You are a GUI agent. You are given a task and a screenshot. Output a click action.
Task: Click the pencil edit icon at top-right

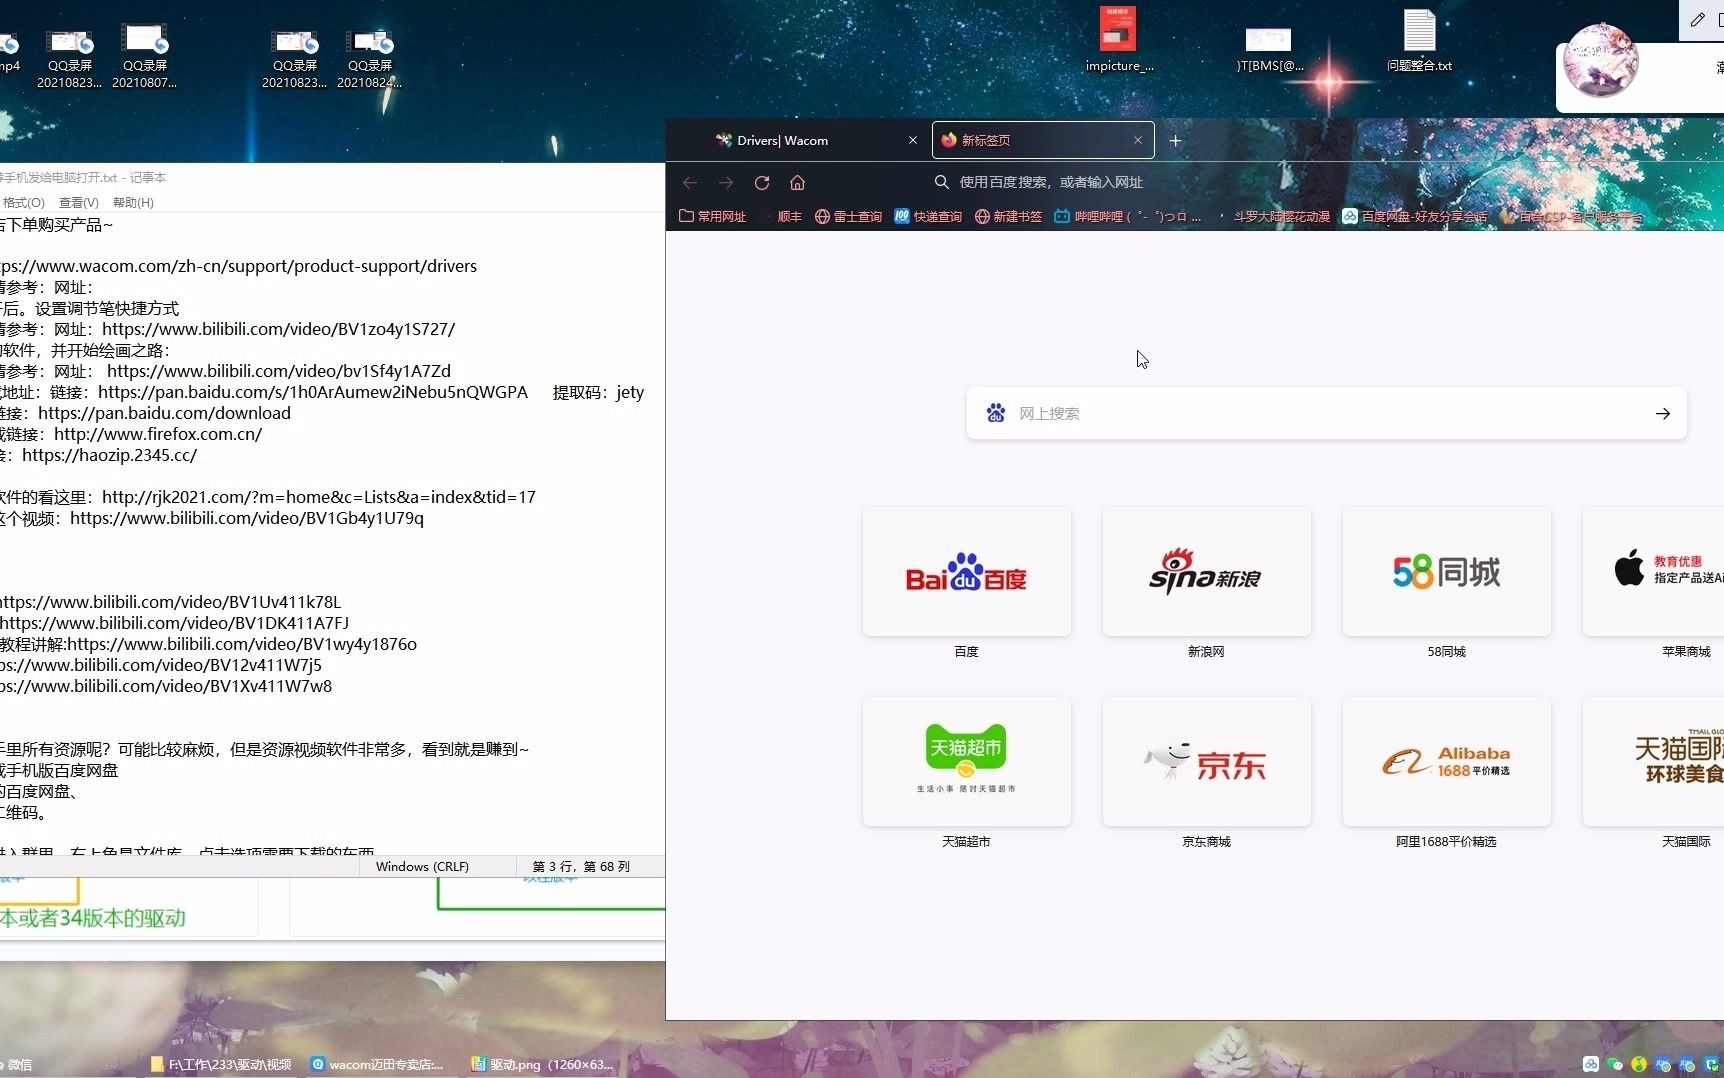[x=1697, y=20]
